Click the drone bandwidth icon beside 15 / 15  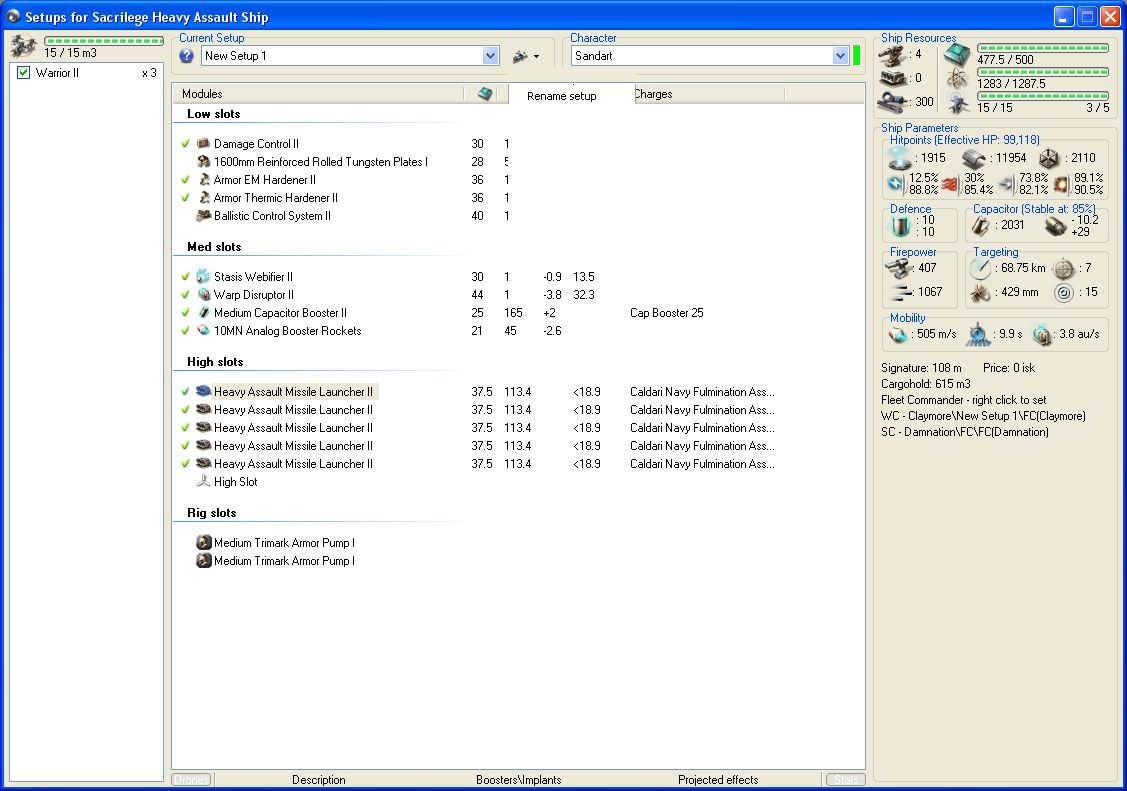coord(958,103)
